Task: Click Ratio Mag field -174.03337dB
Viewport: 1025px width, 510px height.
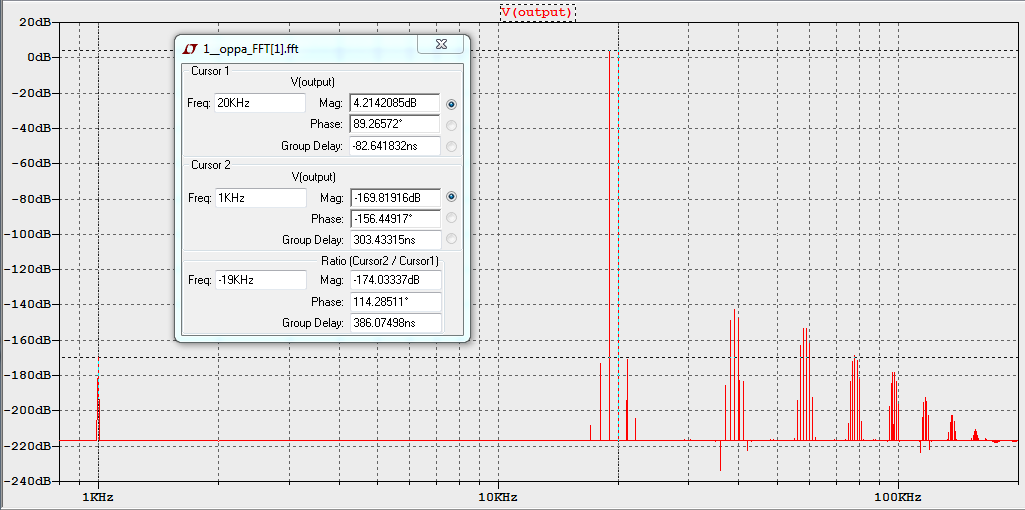Action: coord(395,280)
